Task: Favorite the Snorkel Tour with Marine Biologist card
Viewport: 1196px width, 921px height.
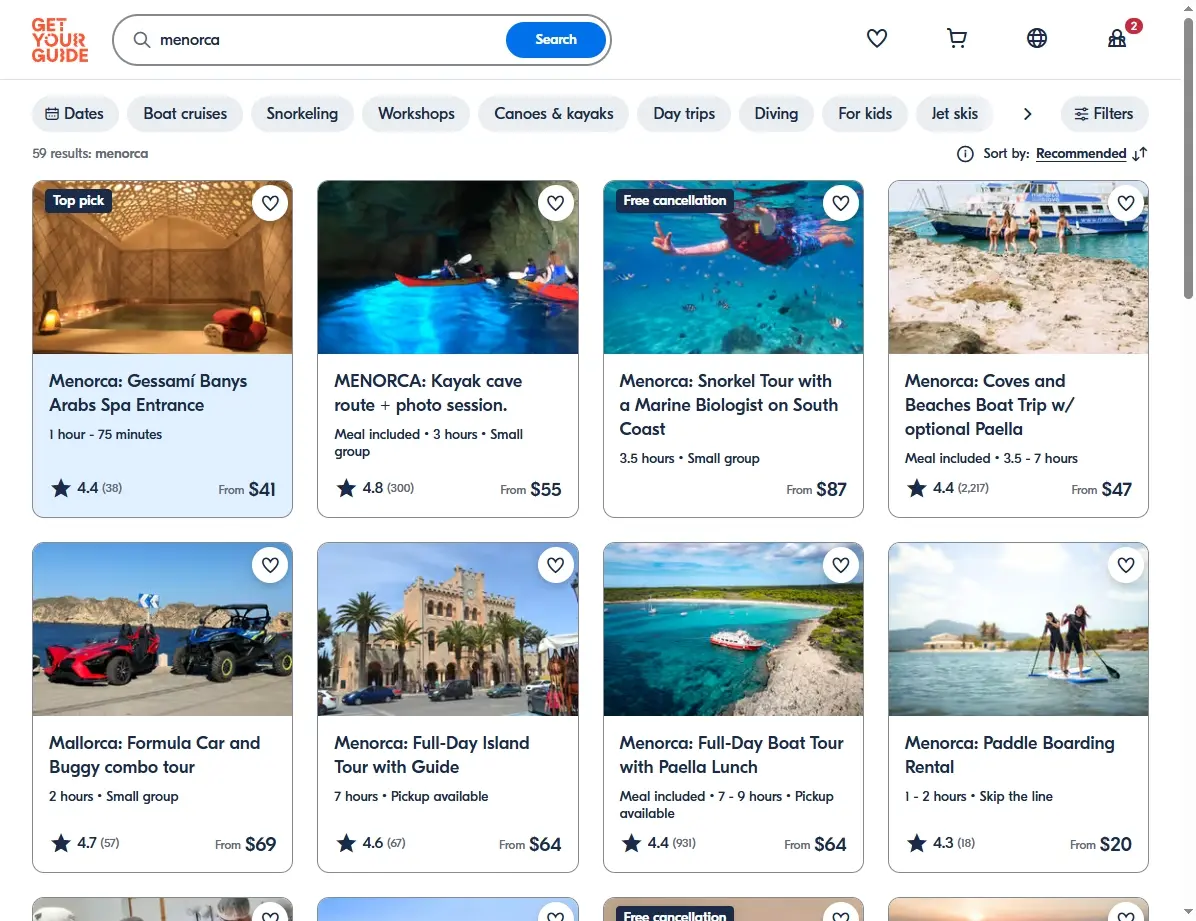Action: [x=841, y=203]
